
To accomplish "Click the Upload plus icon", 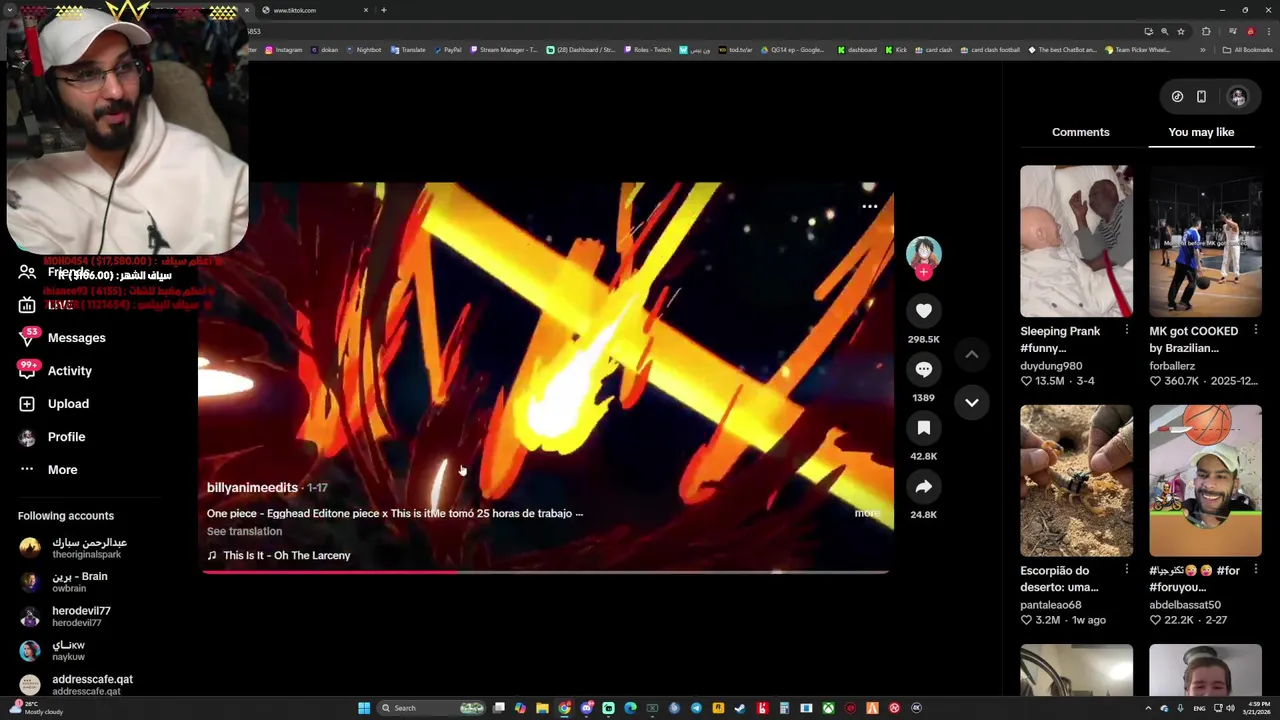I will click(27, 404).
